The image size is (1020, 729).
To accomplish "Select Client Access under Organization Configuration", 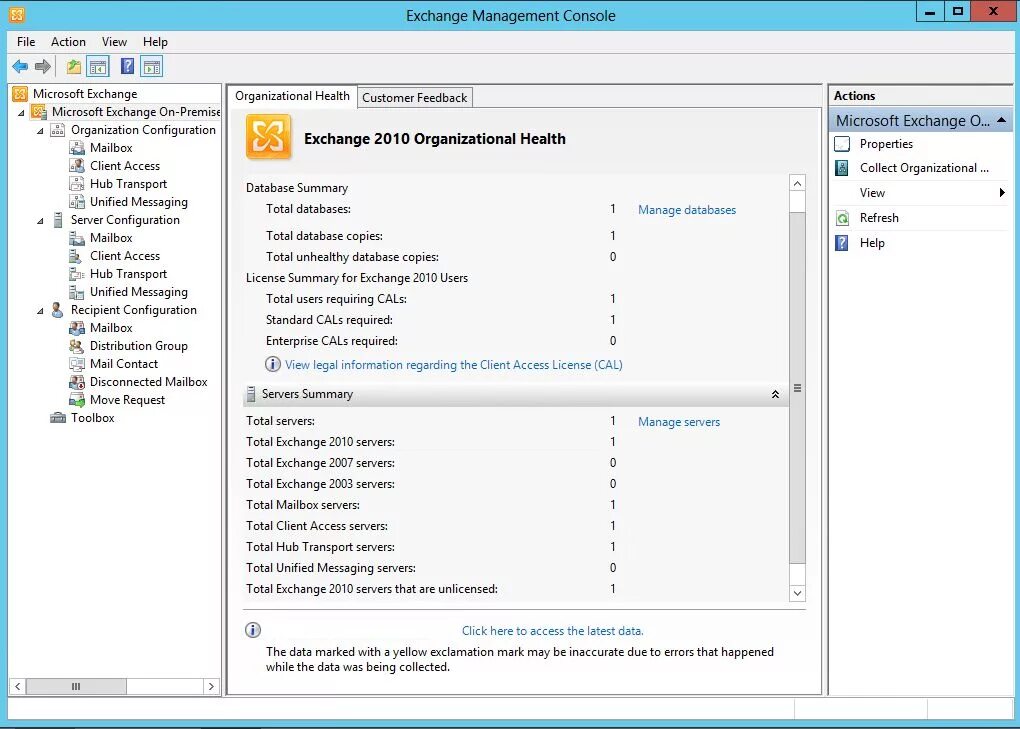I will pyautogui.click(x=125, y=166).
